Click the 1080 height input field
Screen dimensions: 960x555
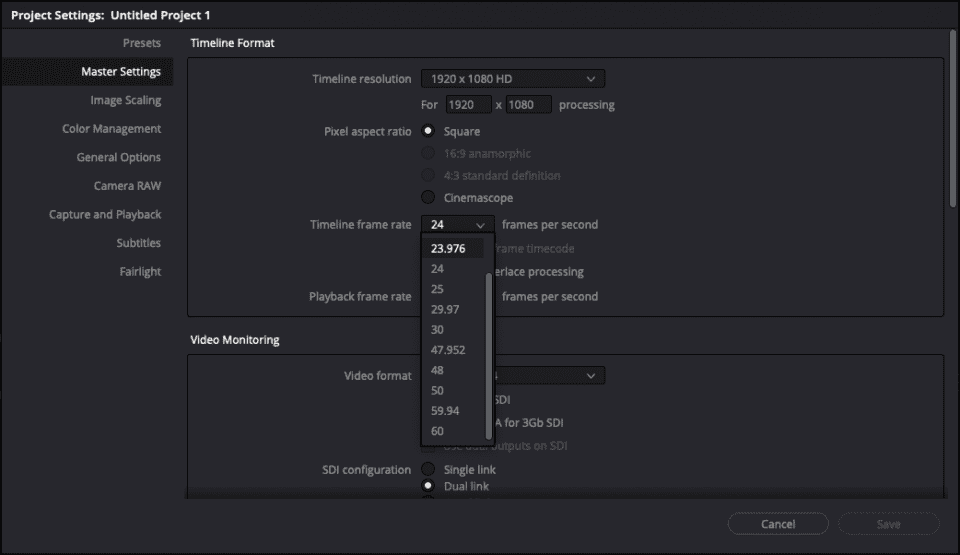[528, 105]
